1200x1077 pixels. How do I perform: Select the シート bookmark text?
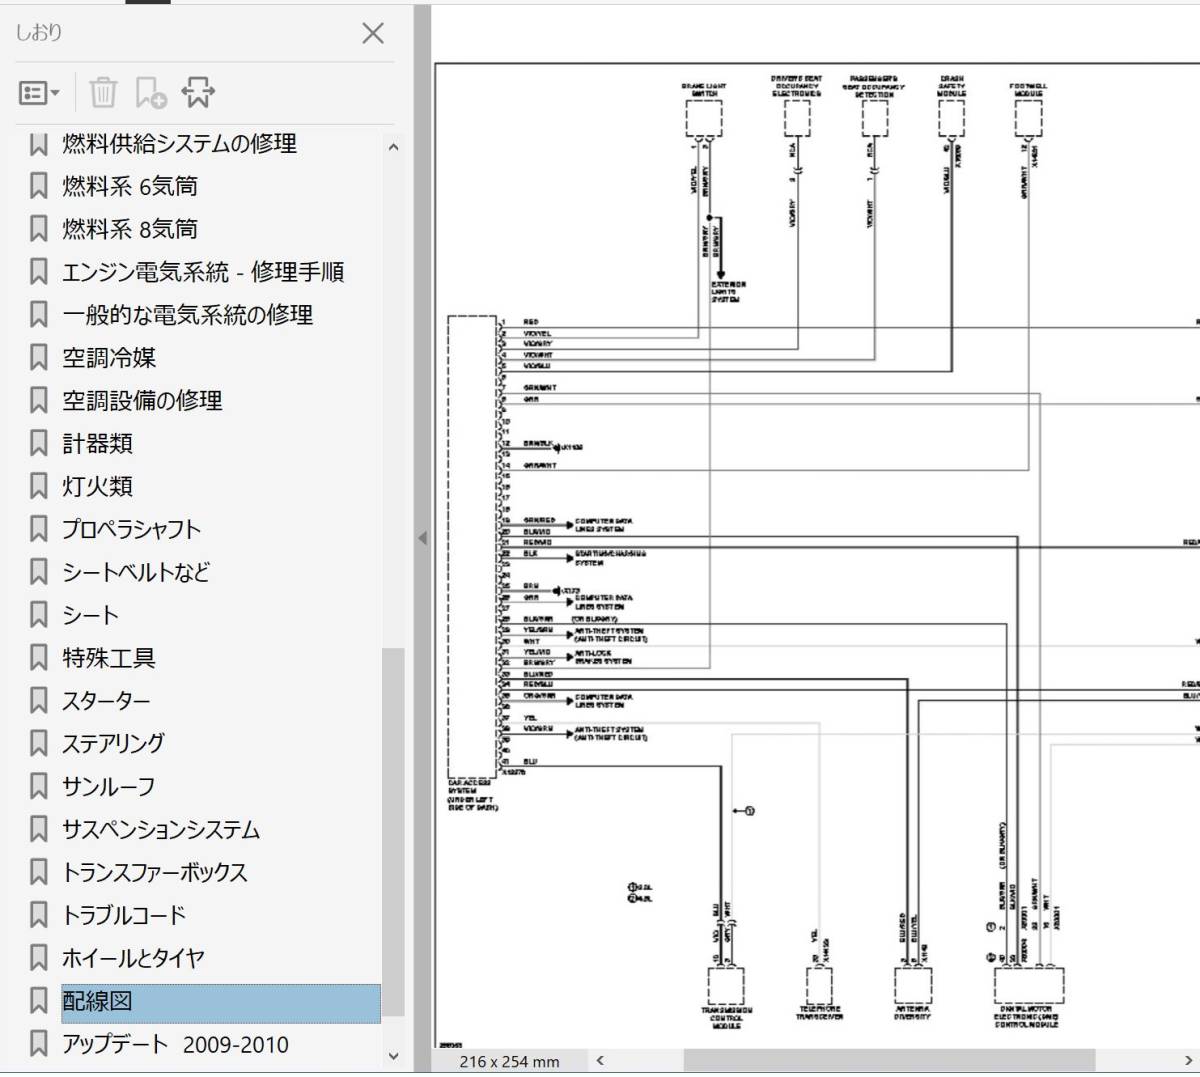click(x=90, y=615)
